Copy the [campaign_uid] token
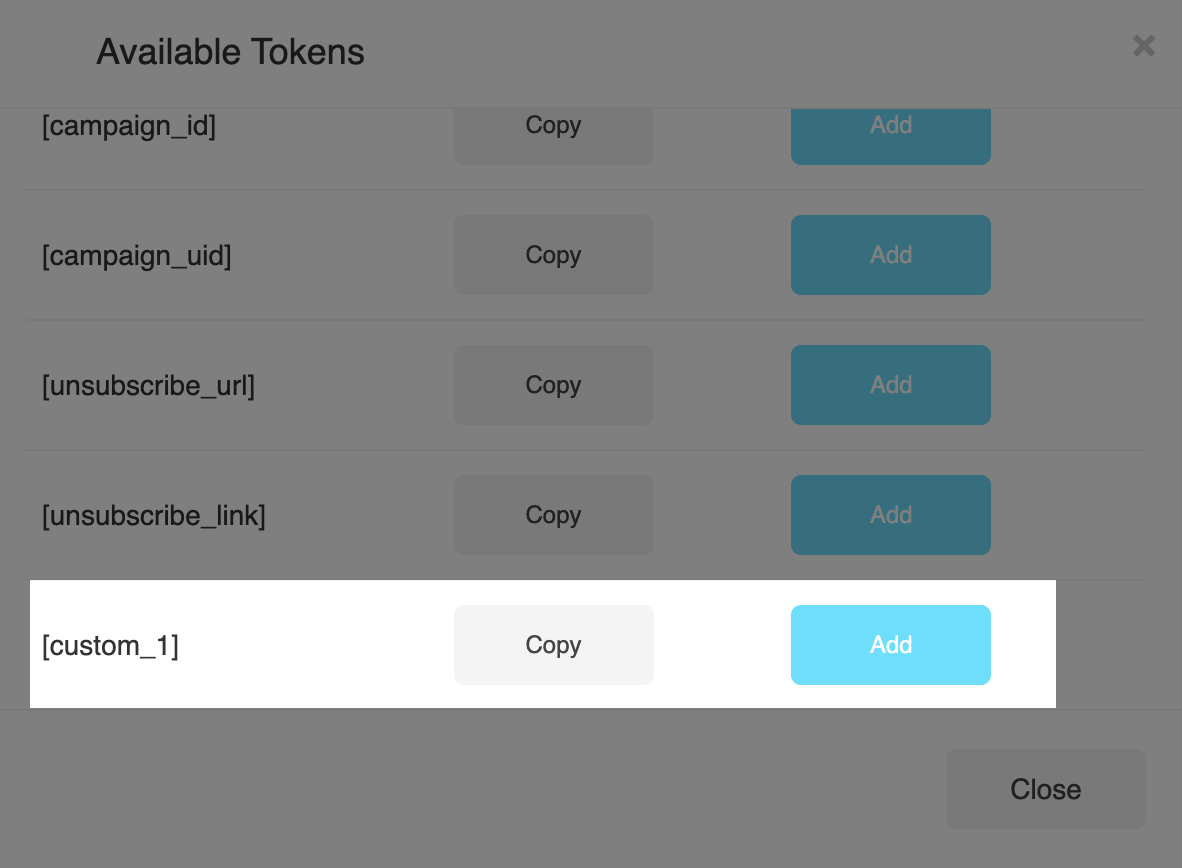Viewport: 1182px width, 868px height. point(553,255)
